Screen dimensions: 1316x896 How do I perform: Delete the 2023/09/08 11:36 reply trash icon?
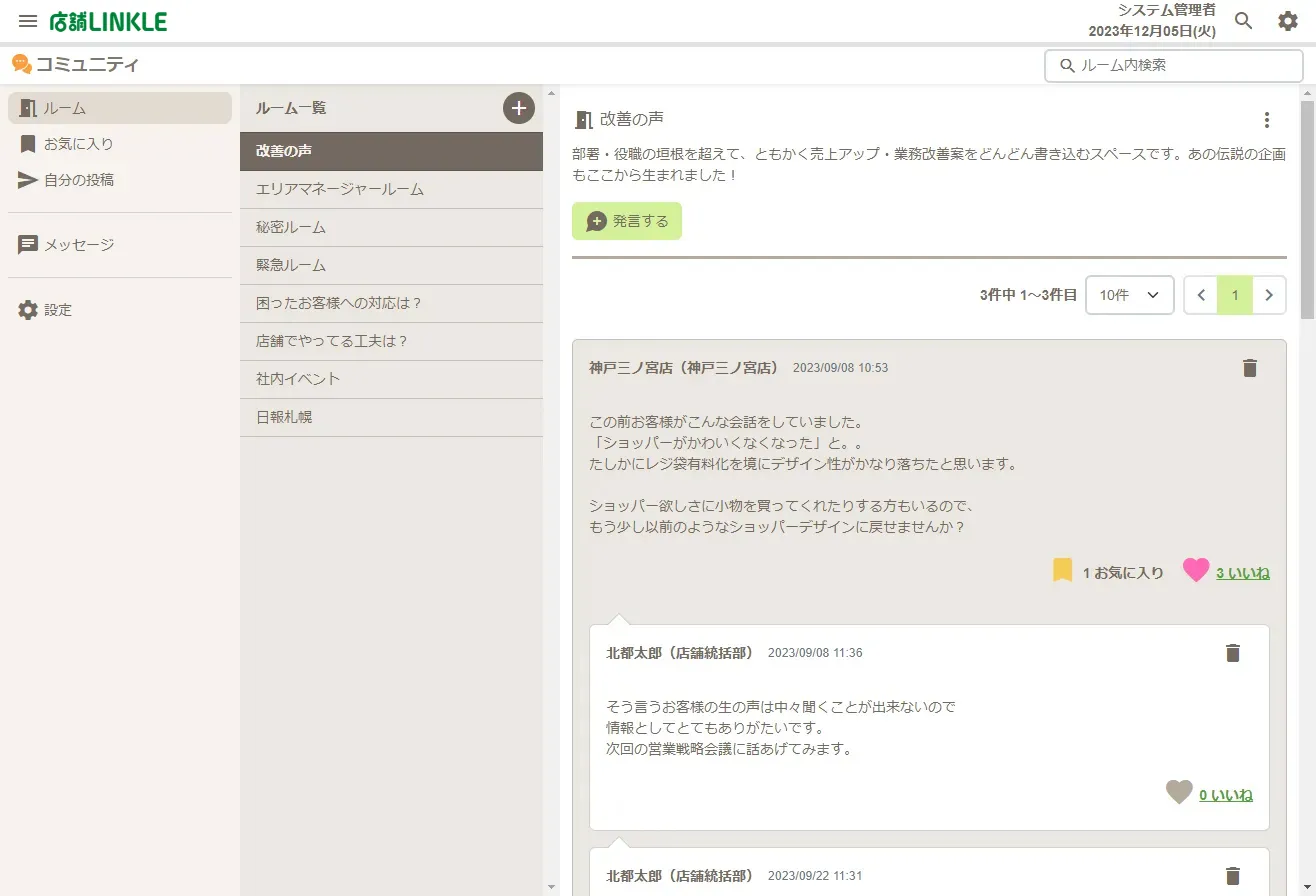click(1232, 653)
